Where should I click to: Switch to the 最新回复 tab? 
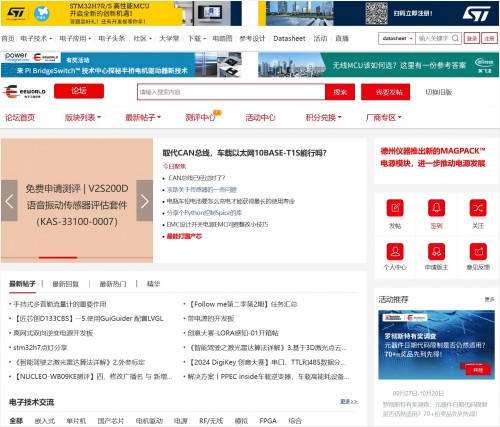tap(66, 284)
